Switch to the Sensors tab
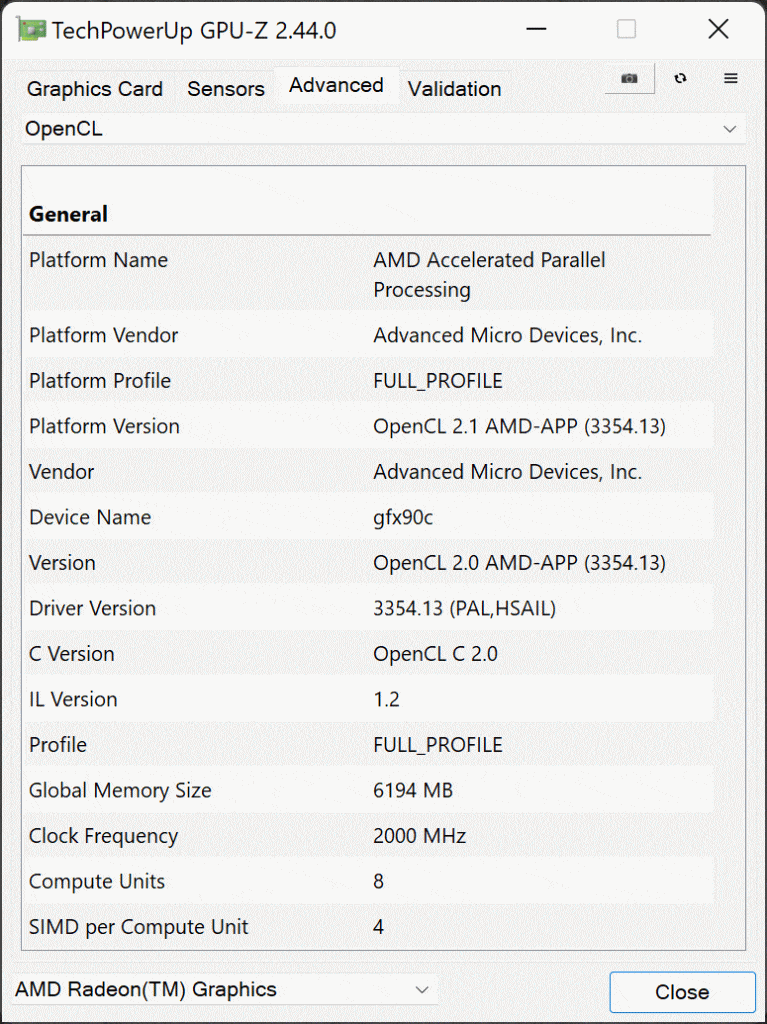Viewport: 767px width, 1024px height. point(226,89)
